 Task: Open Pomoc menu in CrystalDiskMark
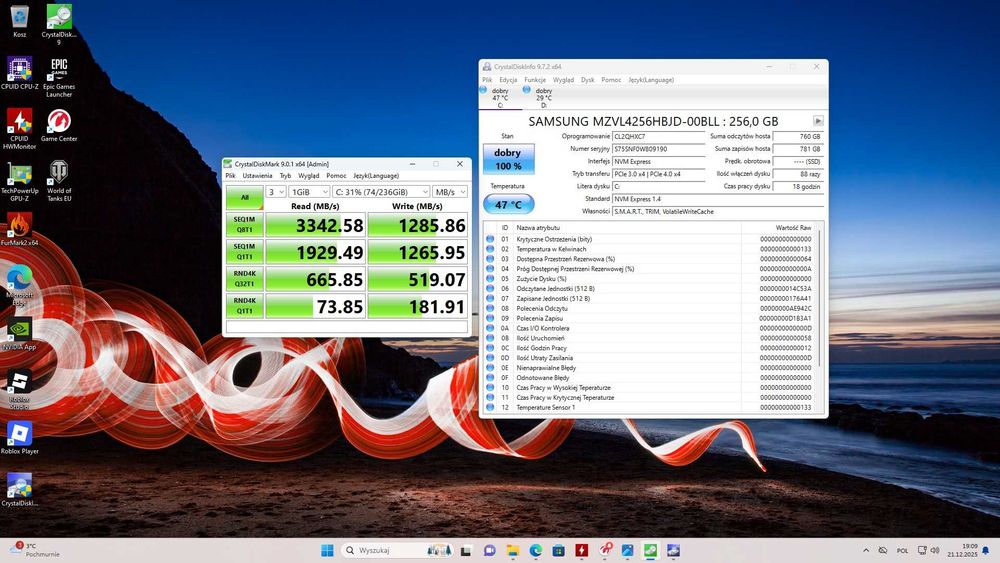point(336,176)
